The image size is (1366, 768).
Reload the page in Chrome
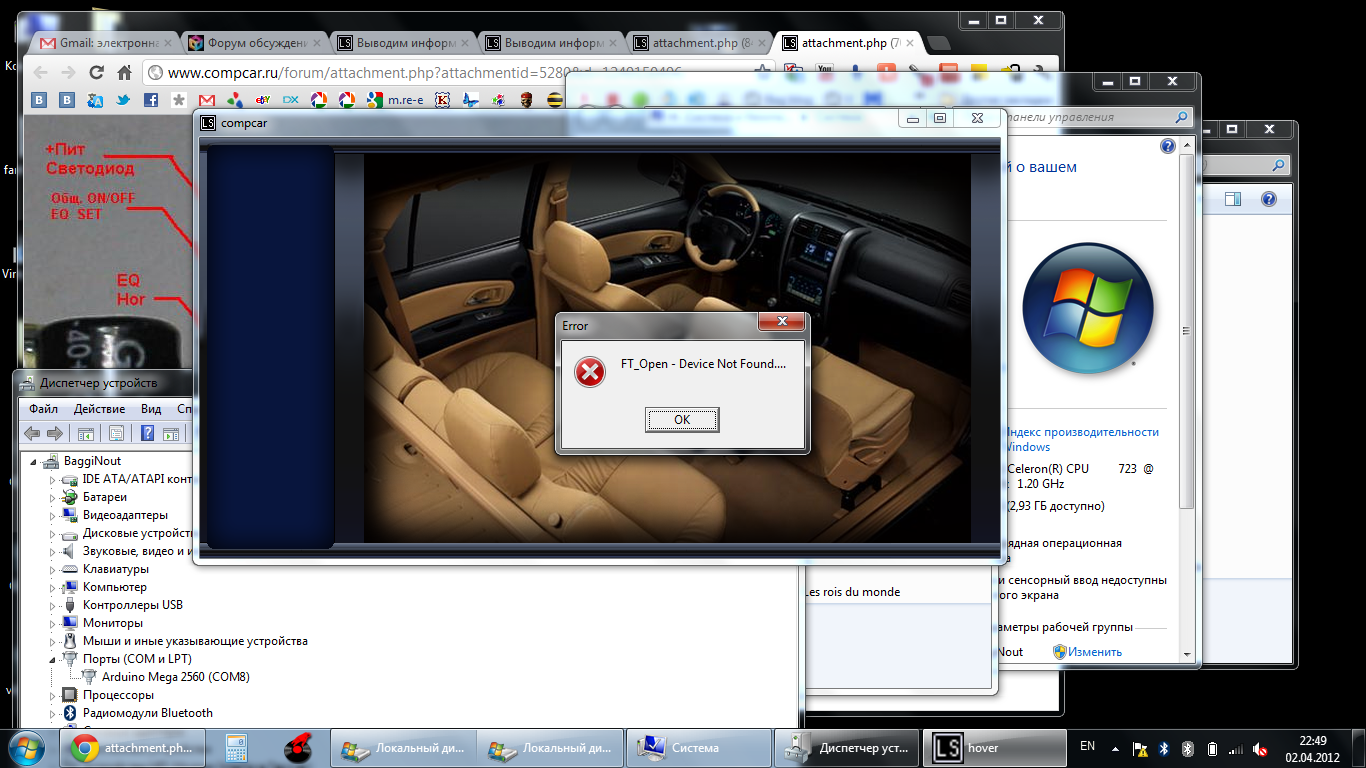(x=97, y=73)
